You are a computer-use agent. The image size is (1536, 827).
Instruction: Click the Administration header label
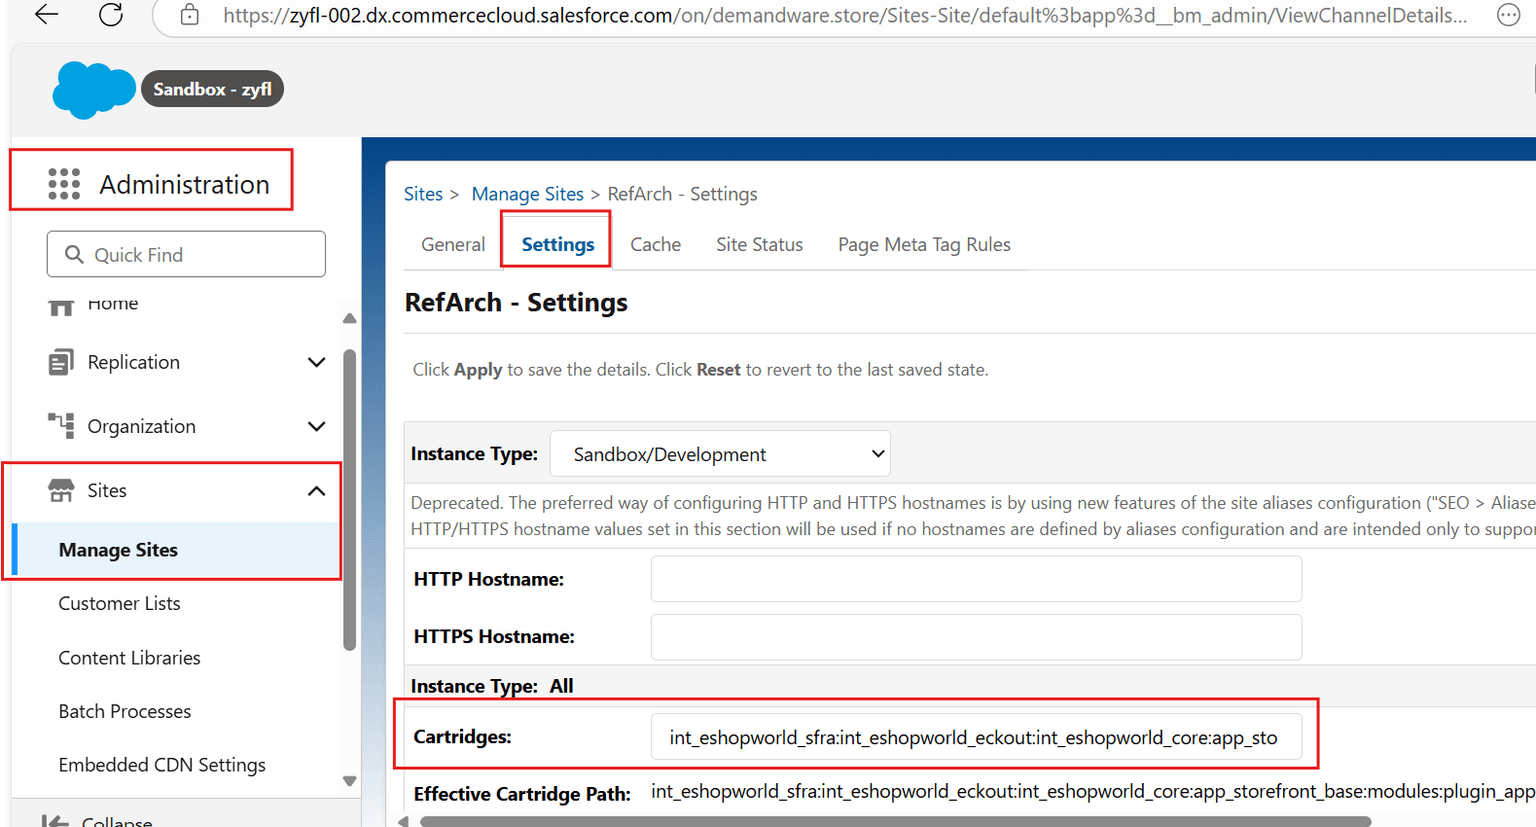click(184, 184)
